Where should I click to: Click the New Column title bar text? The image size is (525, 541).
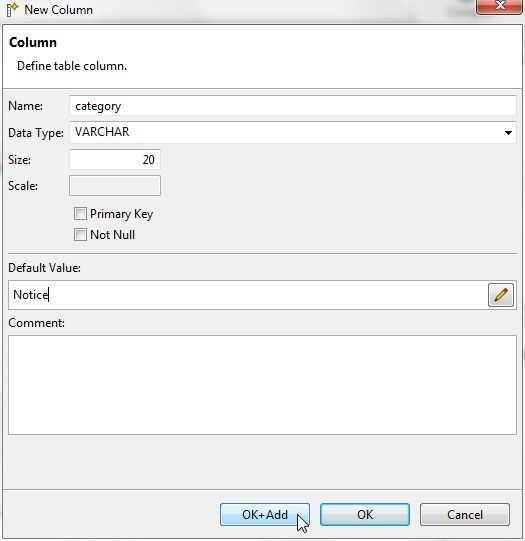[x=58, y=10]
